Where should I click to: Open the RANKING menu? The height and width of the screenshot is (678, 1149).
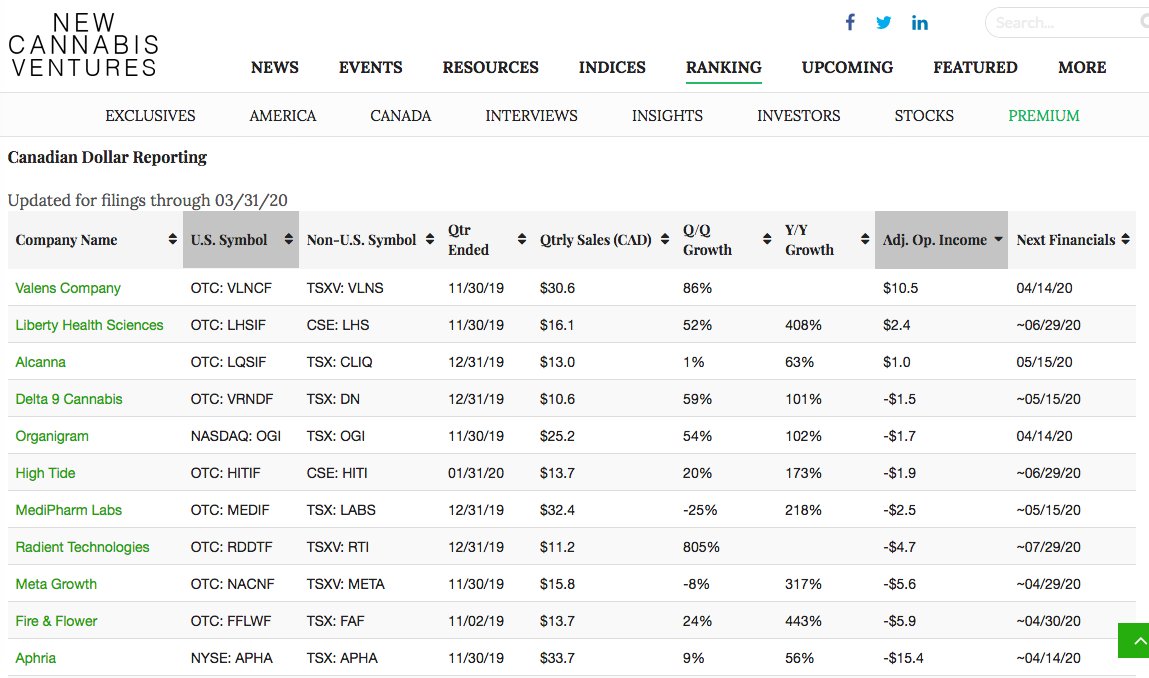(x=723, y=67)
